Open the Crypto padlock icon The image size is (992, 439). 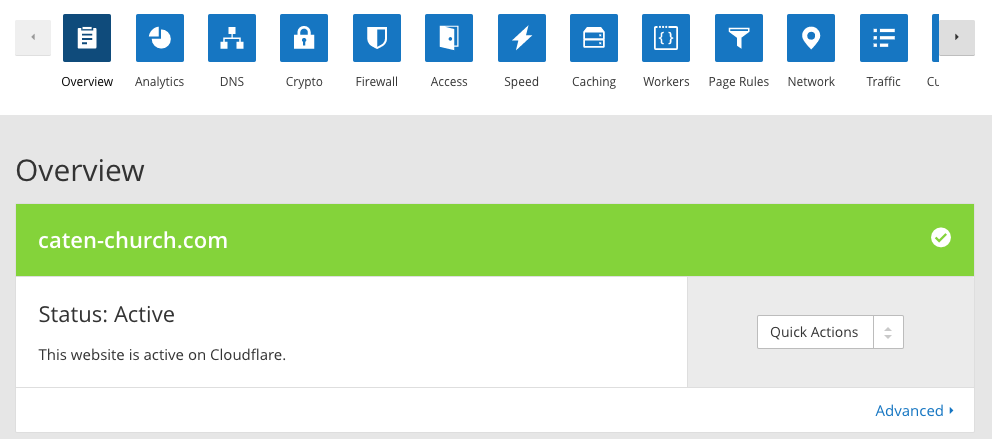[304, 38]
